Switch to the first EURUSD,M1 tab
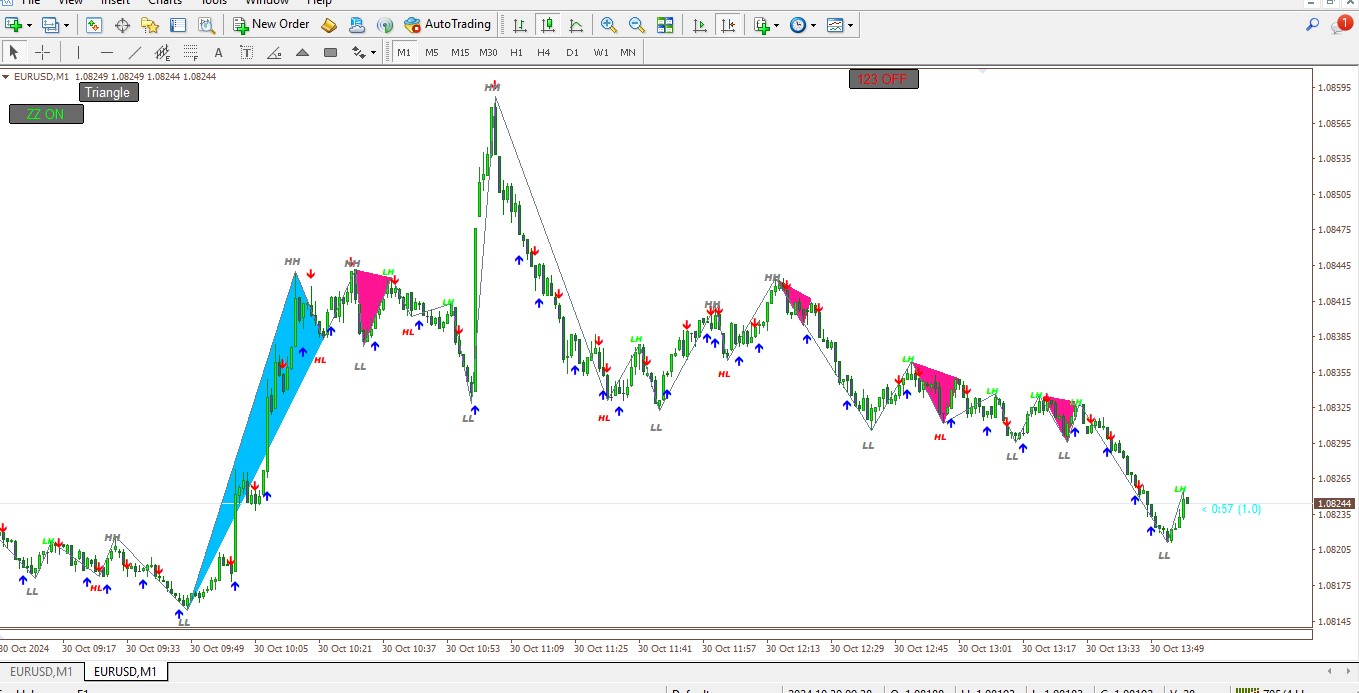Image resolution: width=1359 pixels, height=693 pixels. pyautogui.click(x=42, y=672)
